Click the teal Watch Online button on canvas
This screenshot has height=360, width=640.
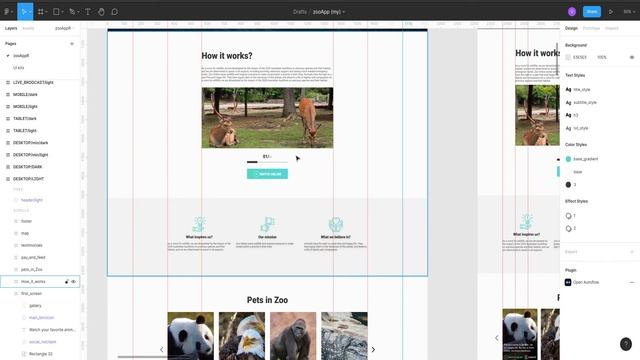click(267, 174)
